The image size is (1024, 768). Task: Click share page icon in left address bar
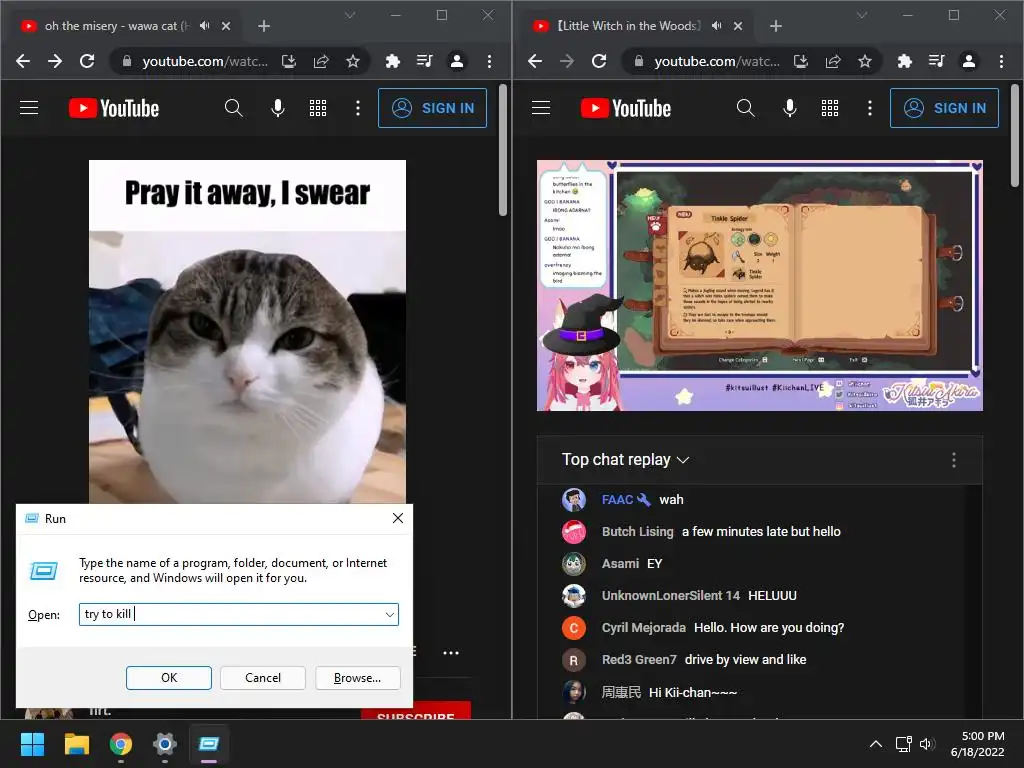pyautogui.click(x=321, y=61)
